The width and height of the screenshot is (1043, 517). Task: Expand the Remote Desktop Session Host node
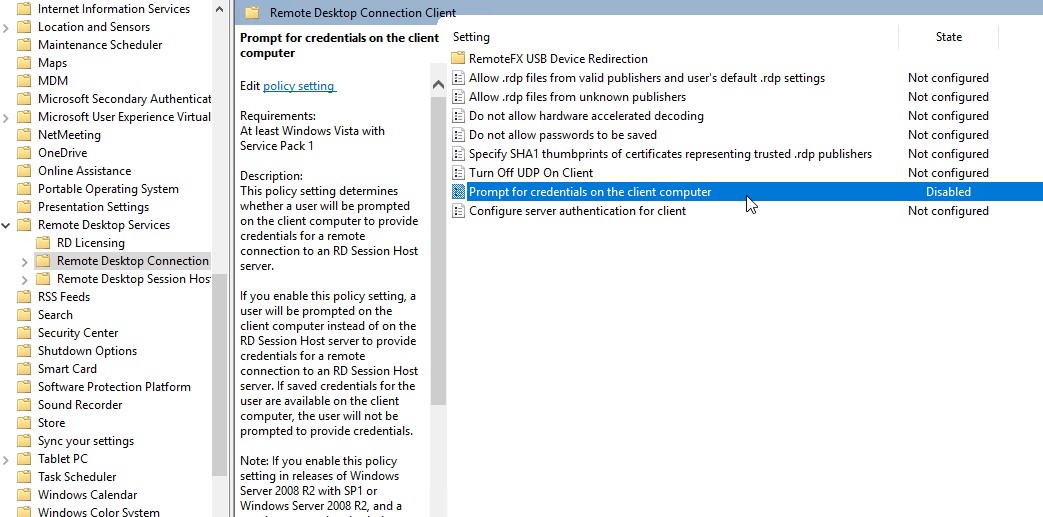[25, 279]
